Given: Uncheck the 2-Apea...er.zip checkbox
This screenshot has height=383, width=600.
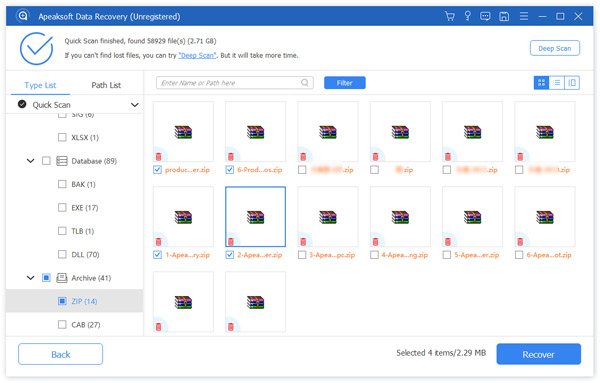Looking at the screenshot, I should (x=230, y=254).
